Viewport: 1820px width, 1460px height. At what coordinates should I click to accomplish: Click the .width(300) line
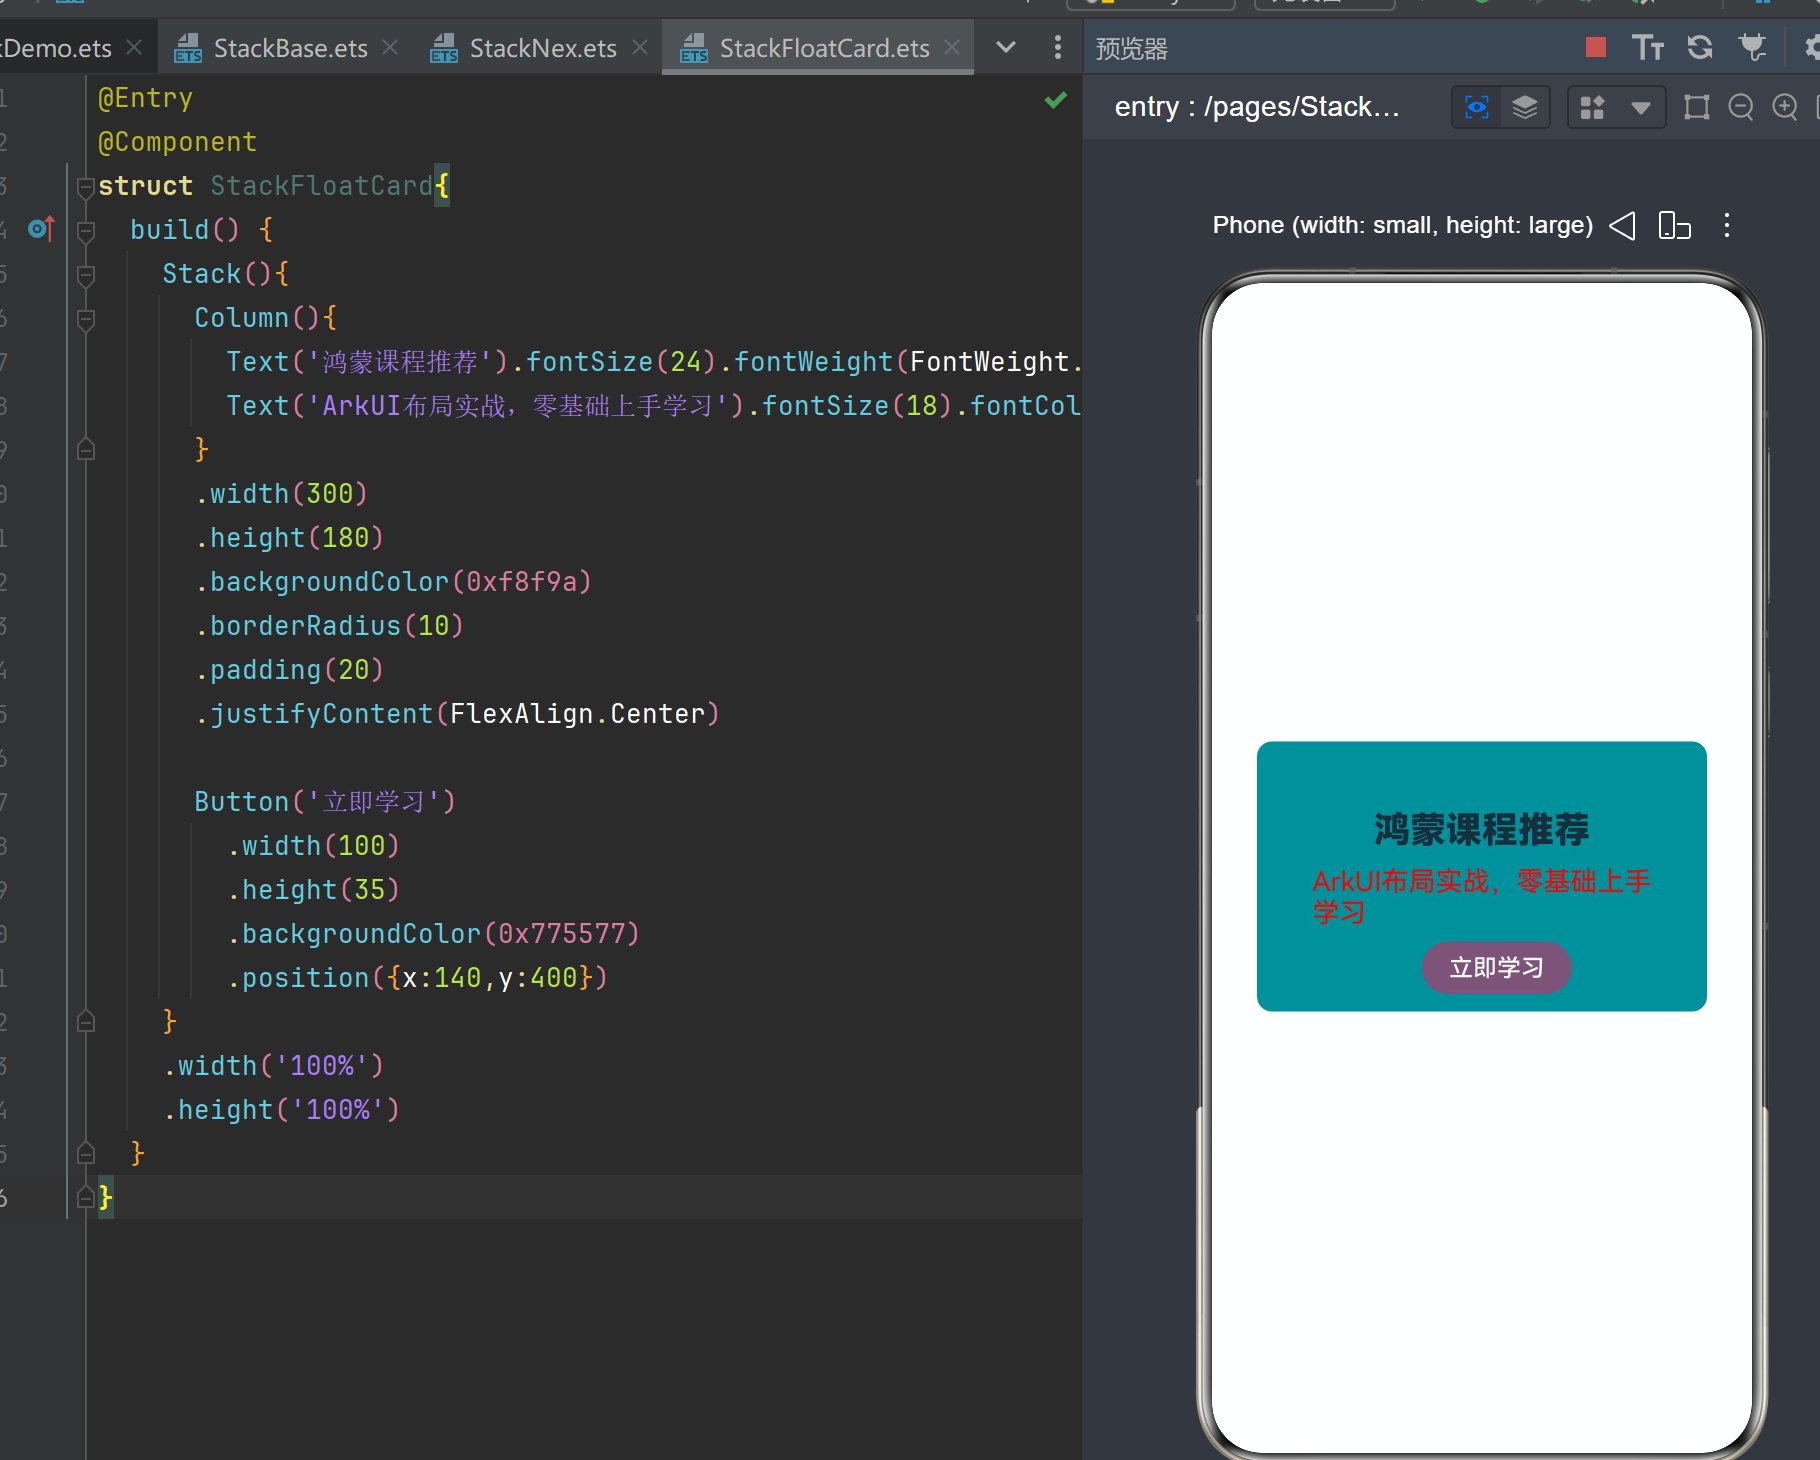[x=281, y=494]
